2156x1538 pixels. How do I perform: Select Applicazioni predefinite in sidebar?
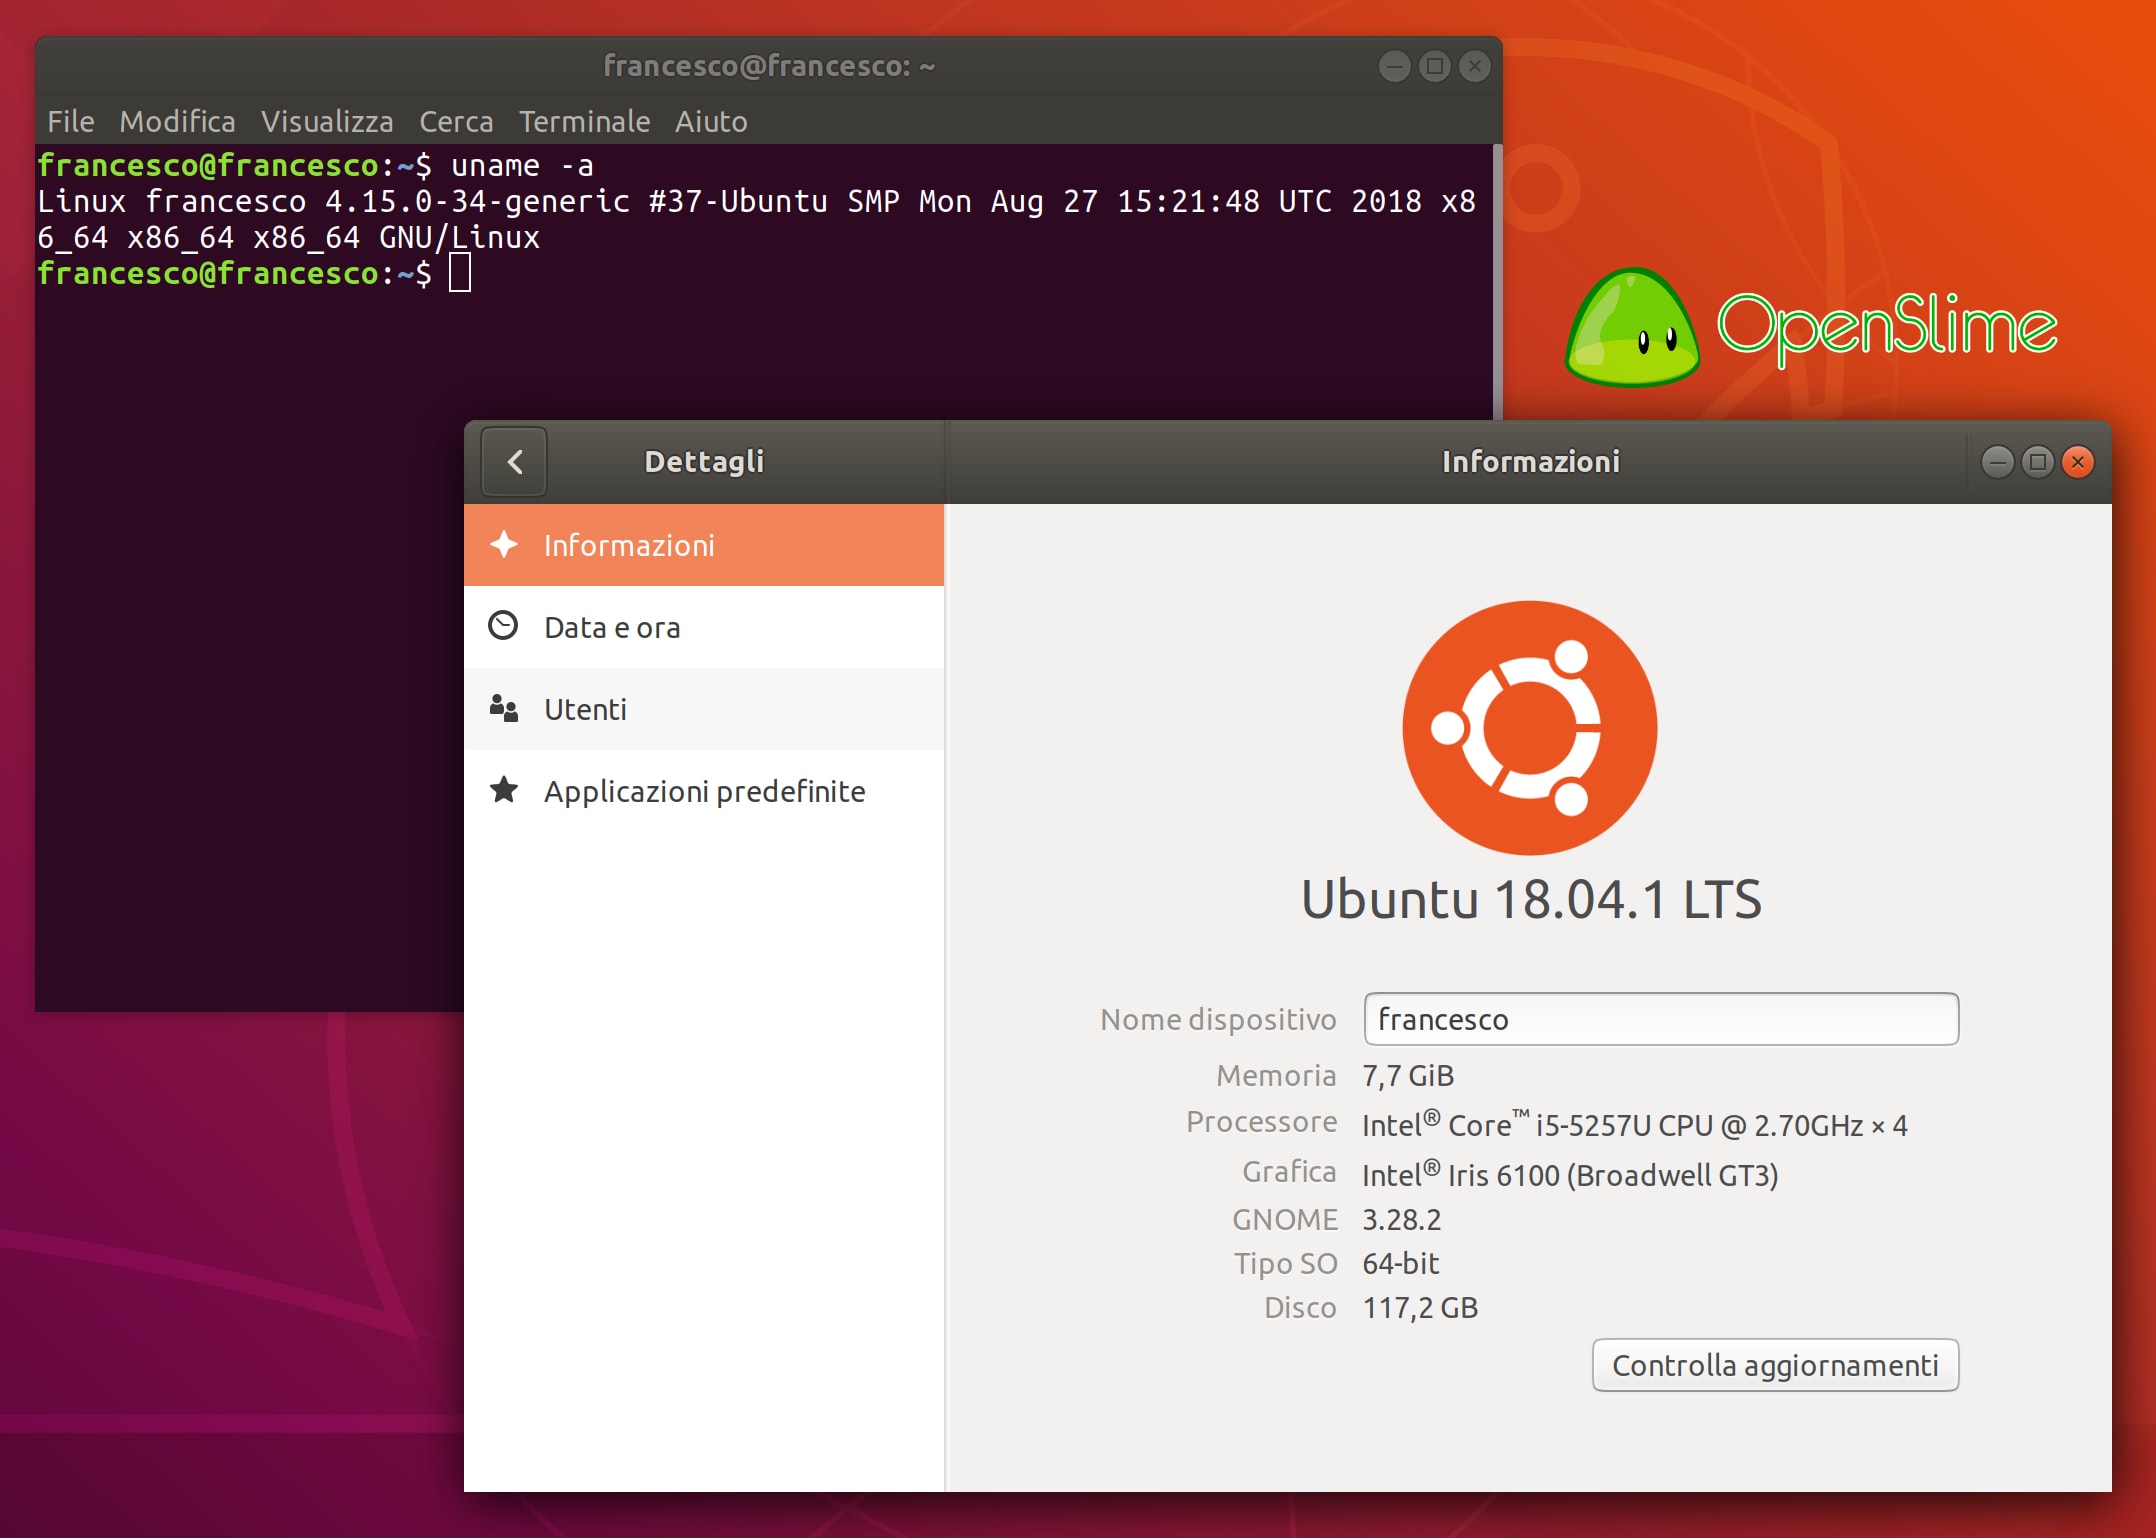[x=704, y=791]
